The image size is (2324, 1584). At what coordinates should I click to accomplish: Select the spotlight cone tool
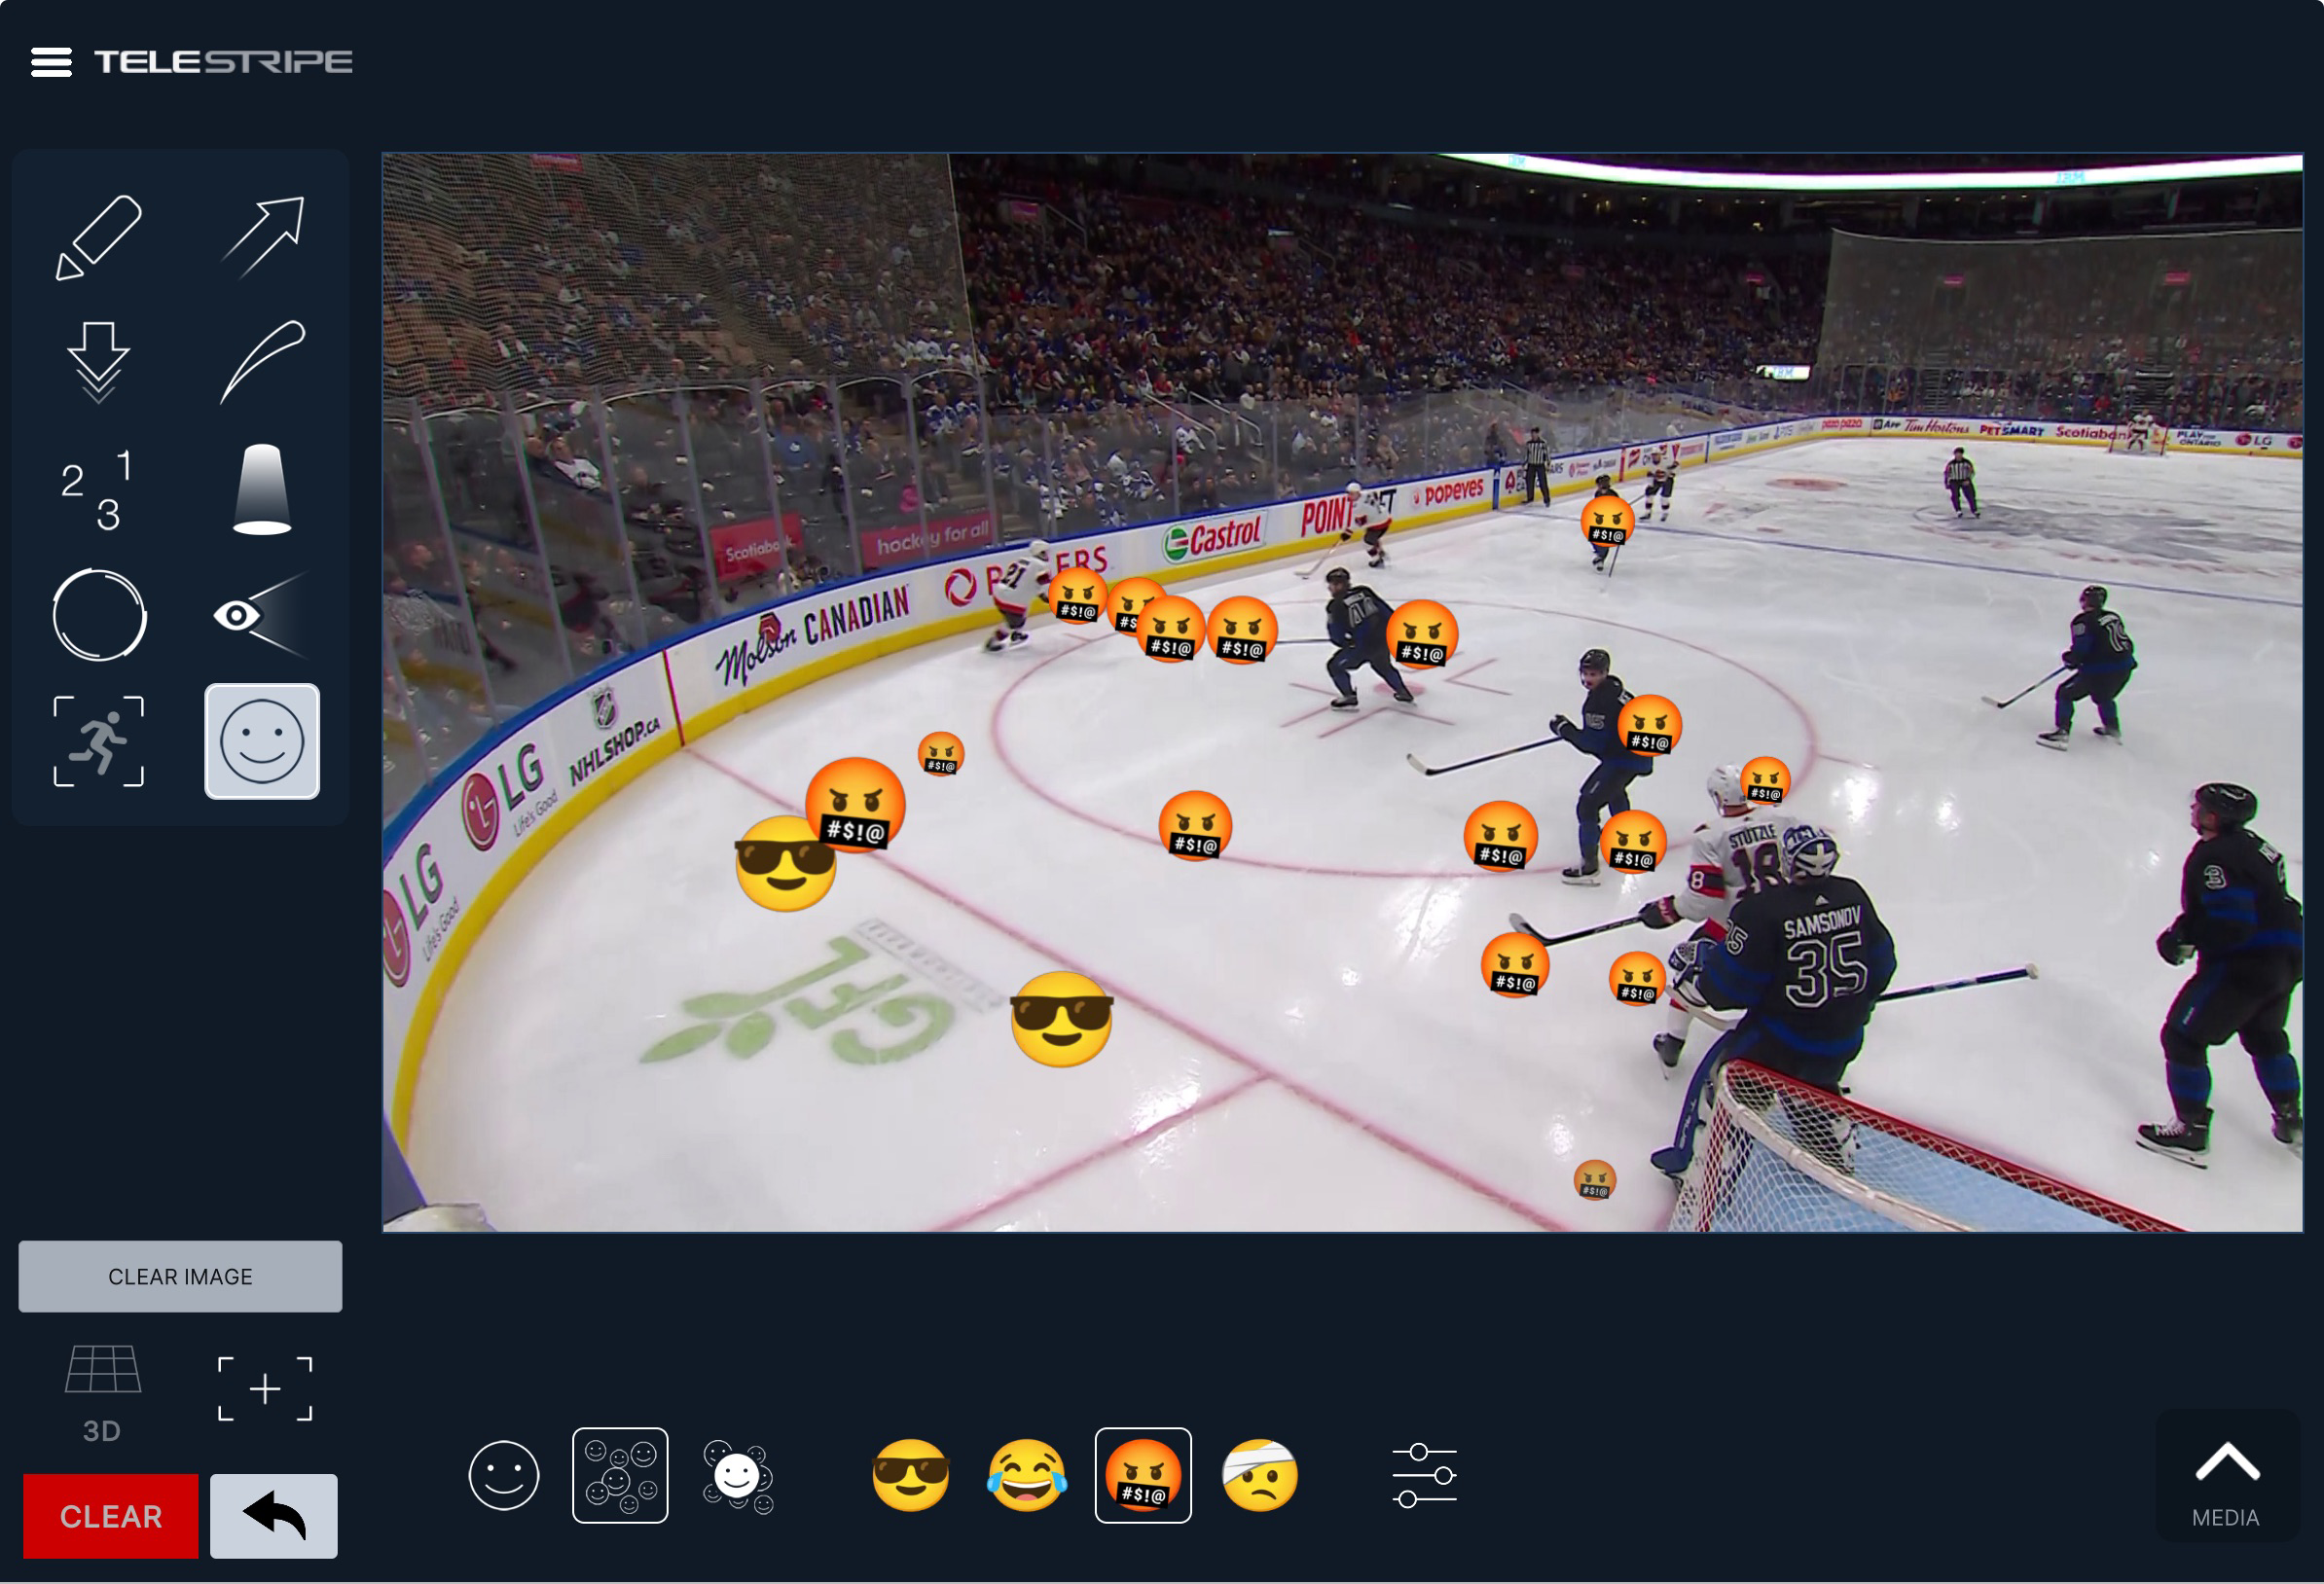coord(262,490)
